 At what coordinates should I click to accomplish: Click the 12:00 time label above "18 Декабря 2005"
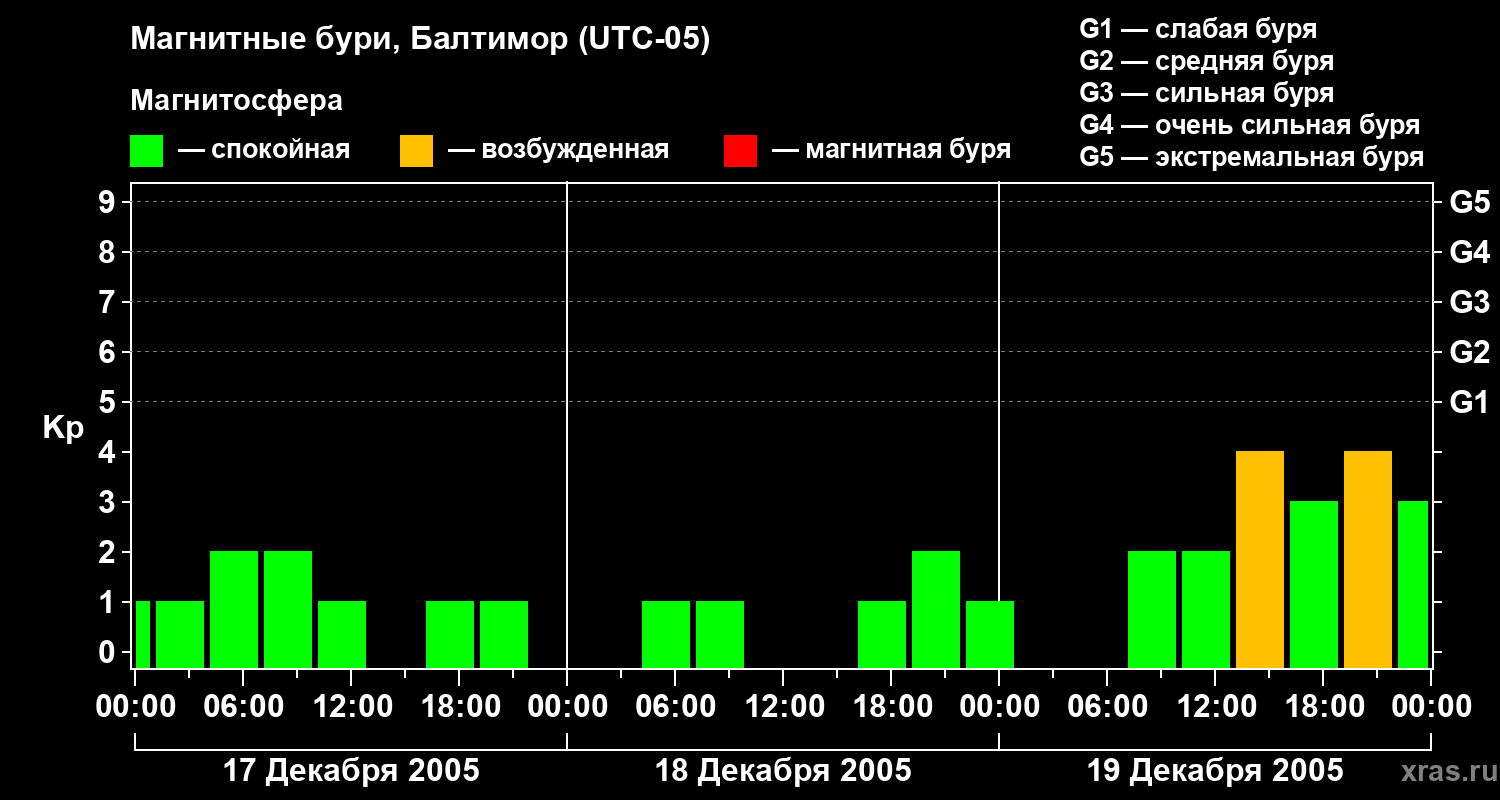click(783, 707)
